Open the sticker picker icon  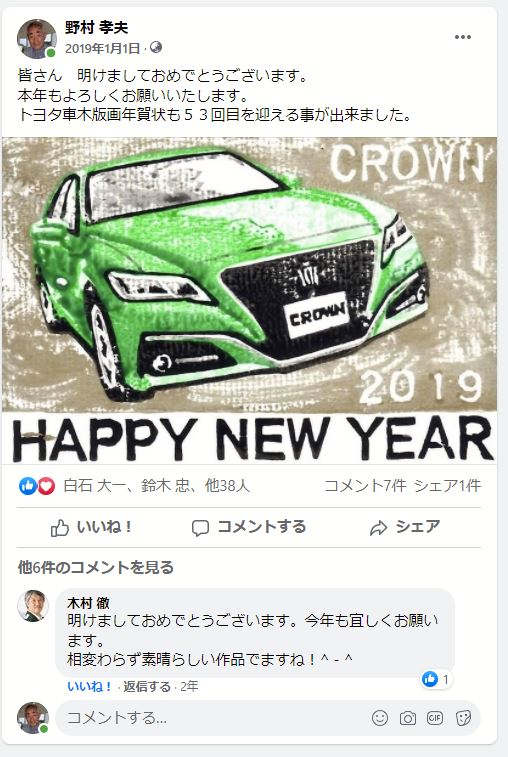tap(463, 718)
